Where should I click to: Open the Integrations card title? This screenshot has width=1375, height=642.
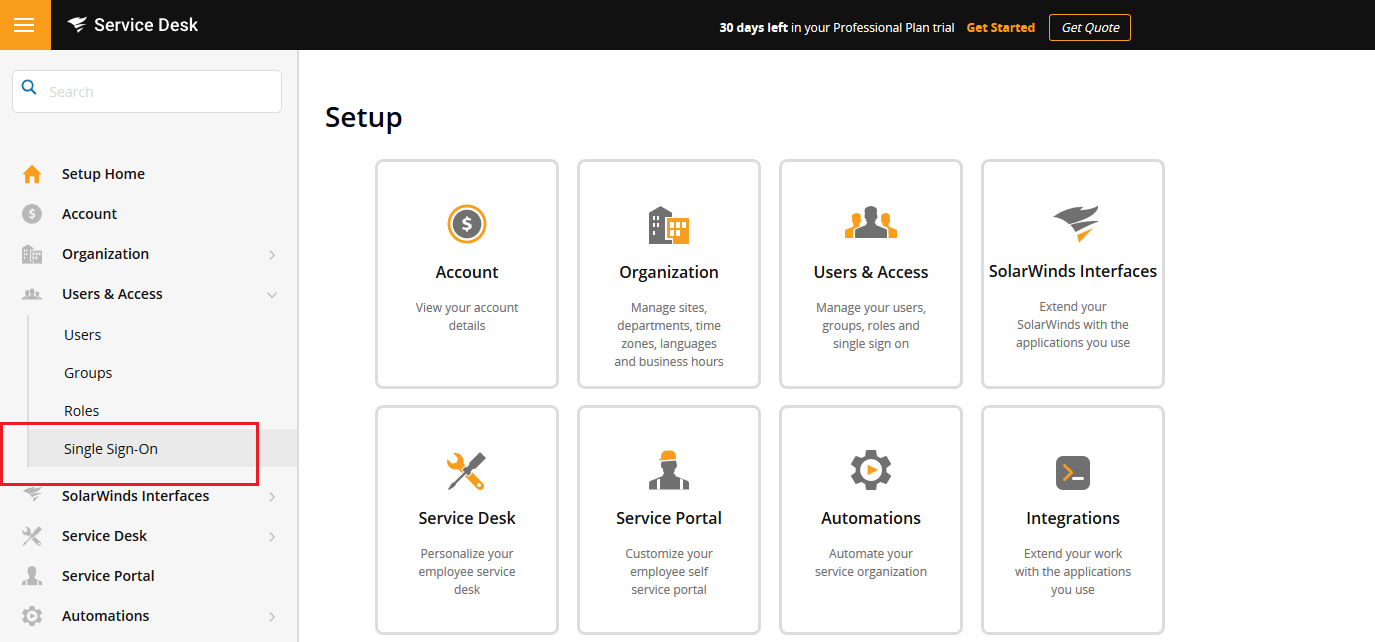pos(1073,518)
